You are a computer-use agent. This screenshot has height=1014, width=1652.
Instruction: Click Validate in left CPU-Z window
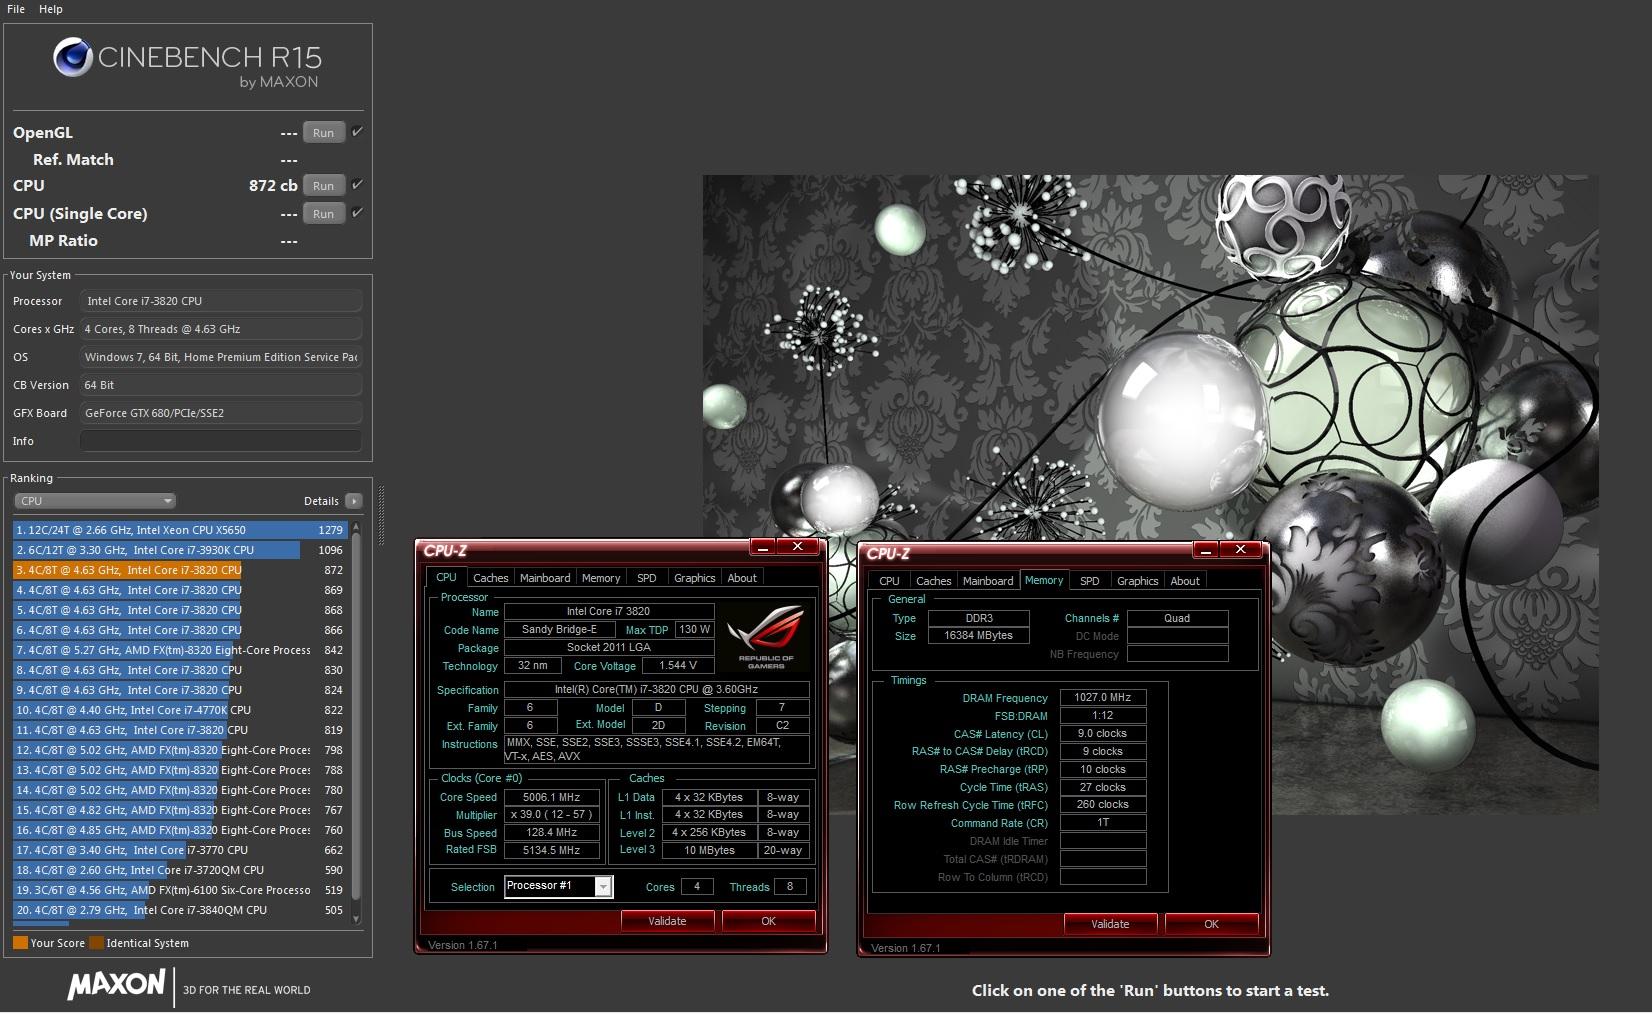[667, 921]
